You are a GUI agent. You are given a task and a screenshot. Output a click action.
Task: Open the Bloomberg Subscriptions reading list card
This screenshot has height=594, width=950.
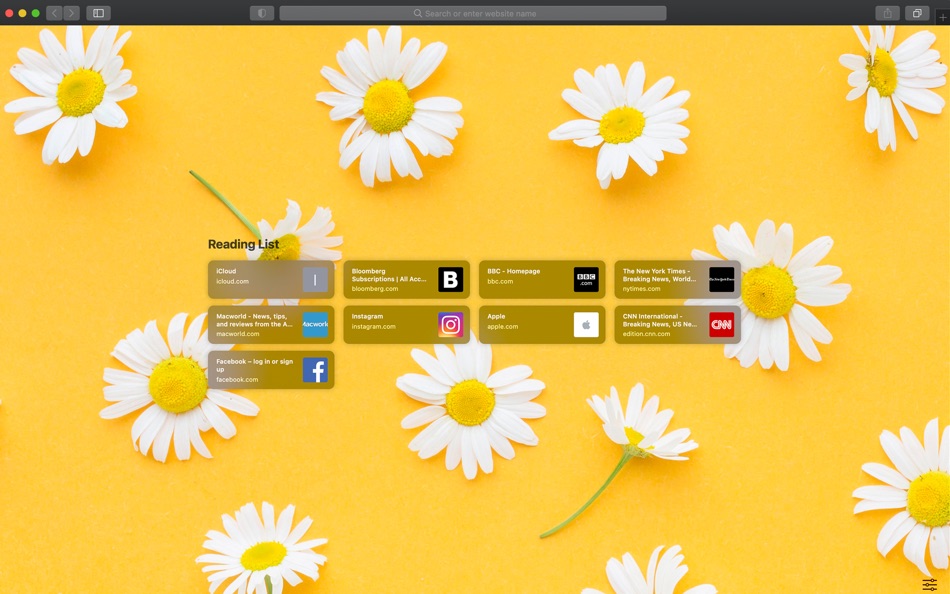tap(407, 279)
